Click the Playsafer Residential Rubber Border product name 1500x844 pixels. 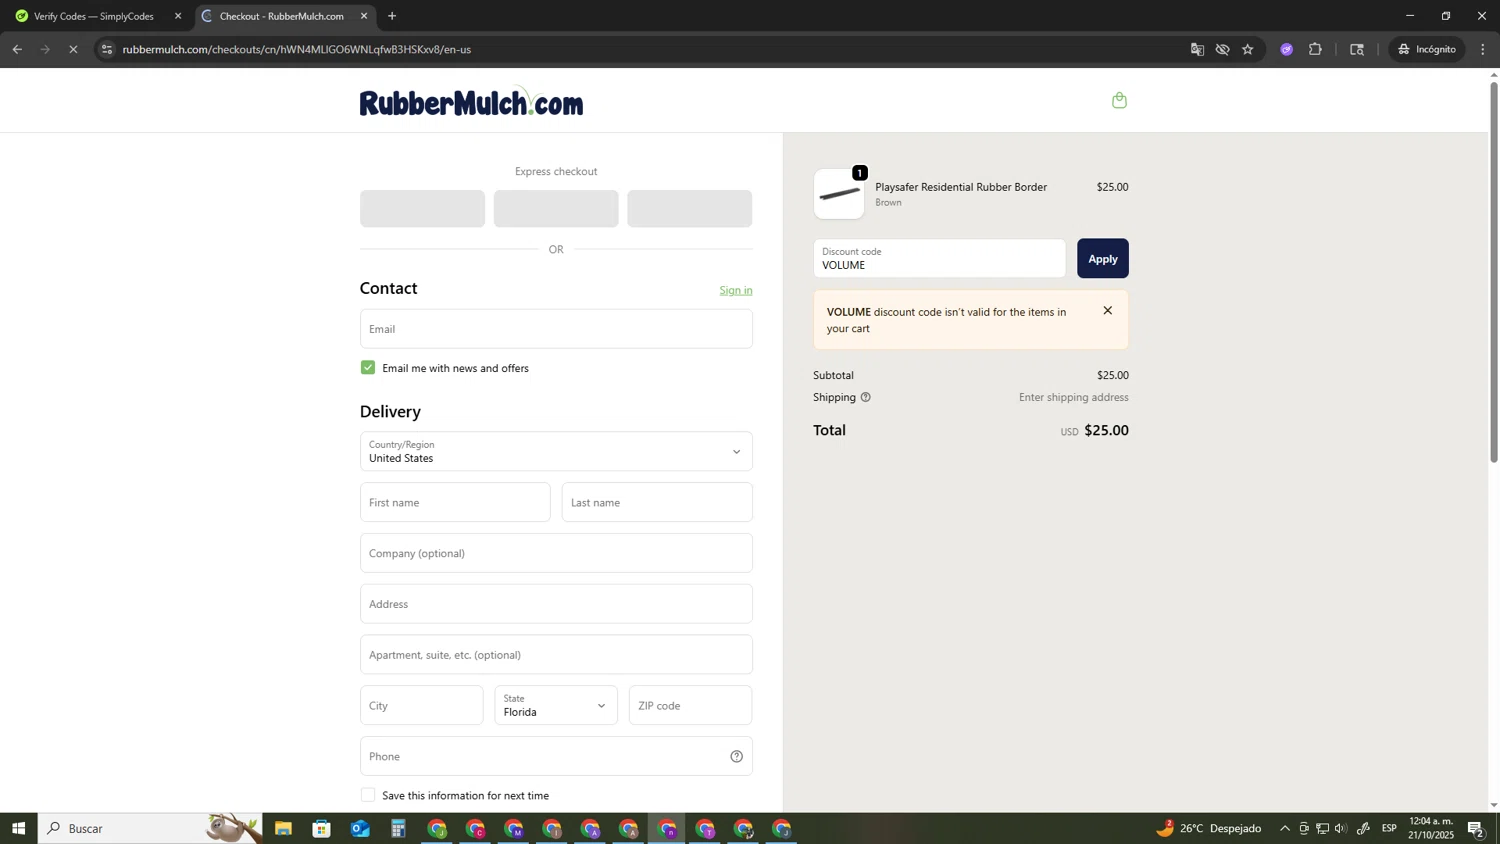click(961, 187)
